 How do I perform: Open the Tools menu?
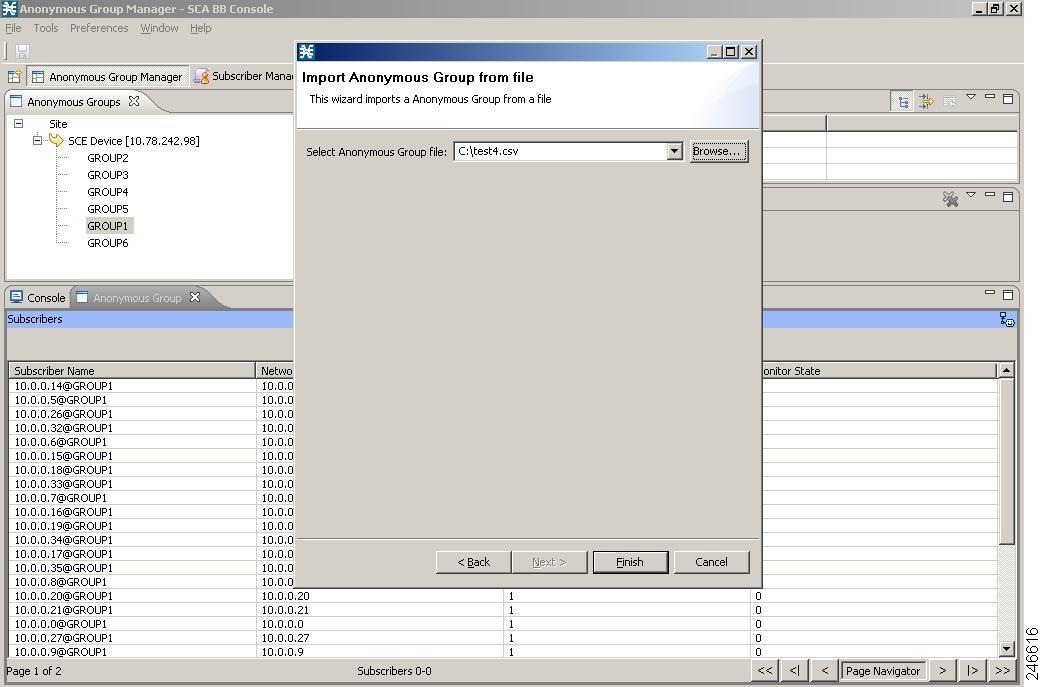[45, 28]
